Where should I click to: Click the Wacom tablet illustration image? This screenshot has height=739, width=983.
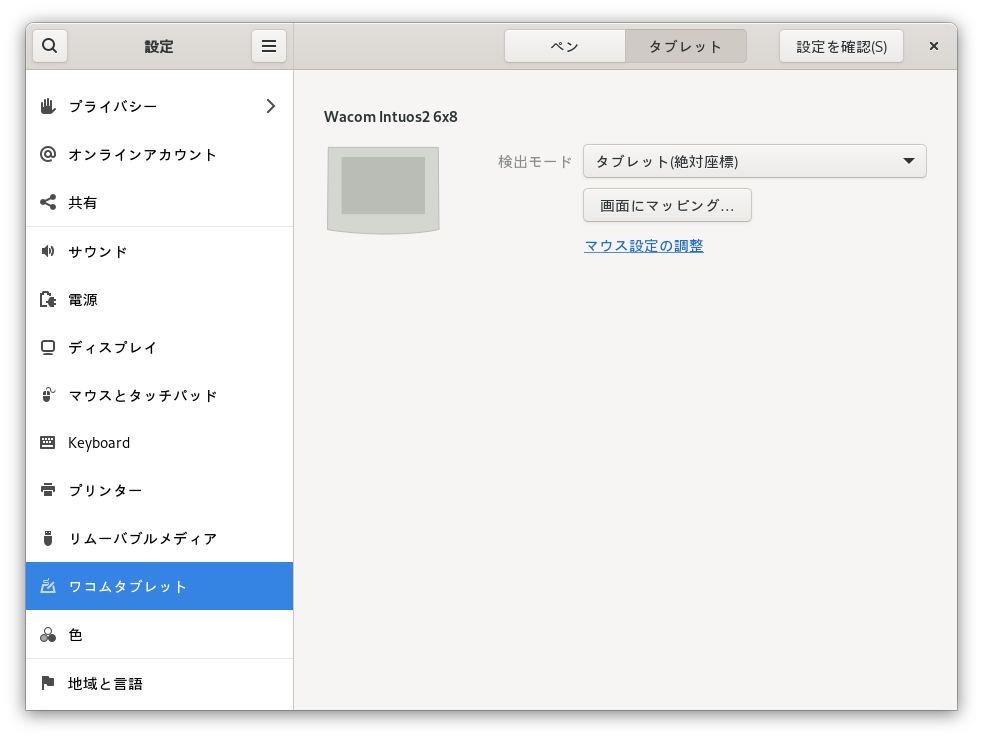click(383, 190)
